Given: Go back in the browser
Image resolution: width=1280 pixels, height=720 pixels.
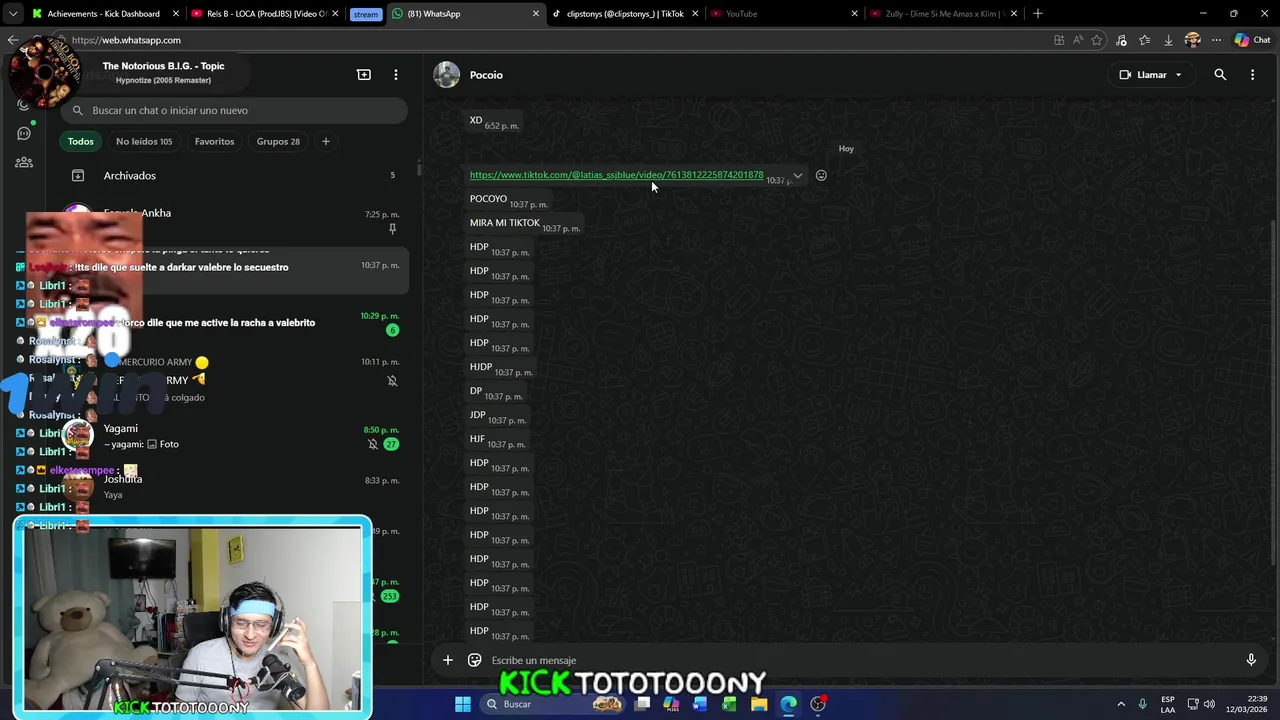Looking at the screenshot, I should click(x=12, y=40).
